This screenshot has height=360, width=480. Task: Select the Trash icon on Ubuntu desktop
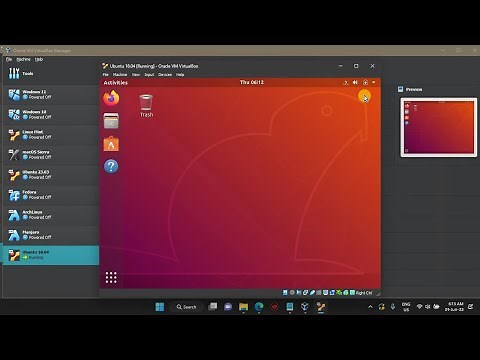146,106
